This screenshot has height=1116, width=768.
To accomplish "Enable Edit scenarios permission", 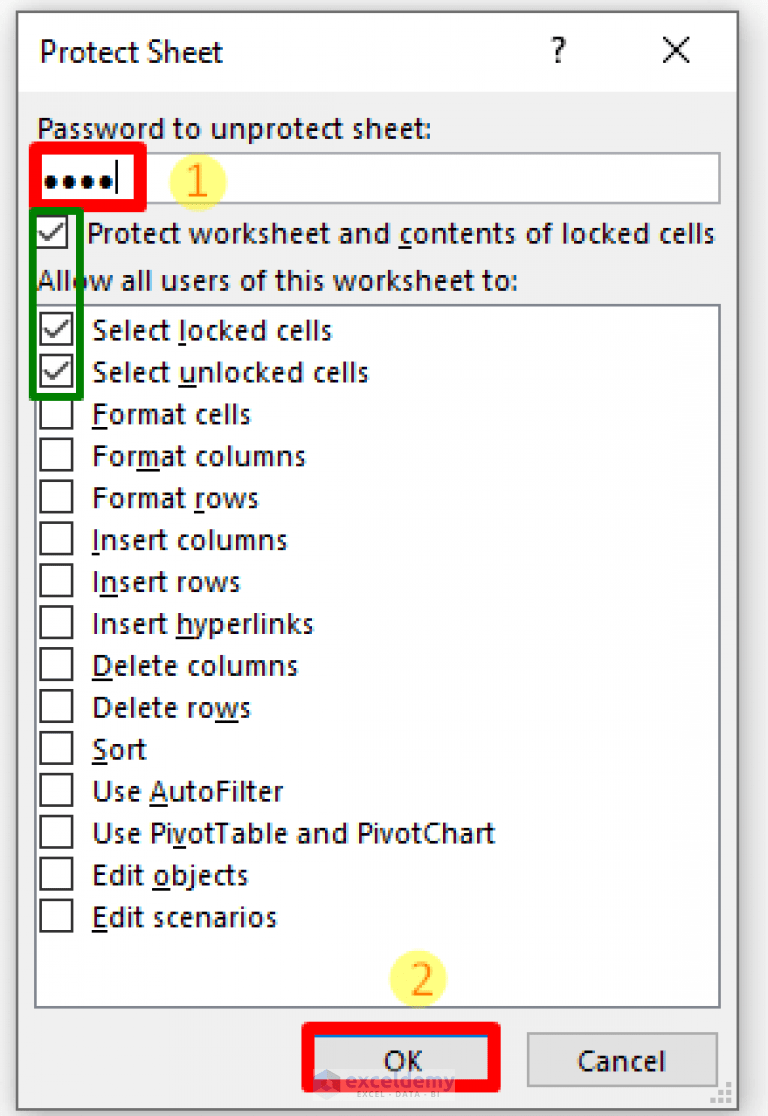I will point(58,916).
